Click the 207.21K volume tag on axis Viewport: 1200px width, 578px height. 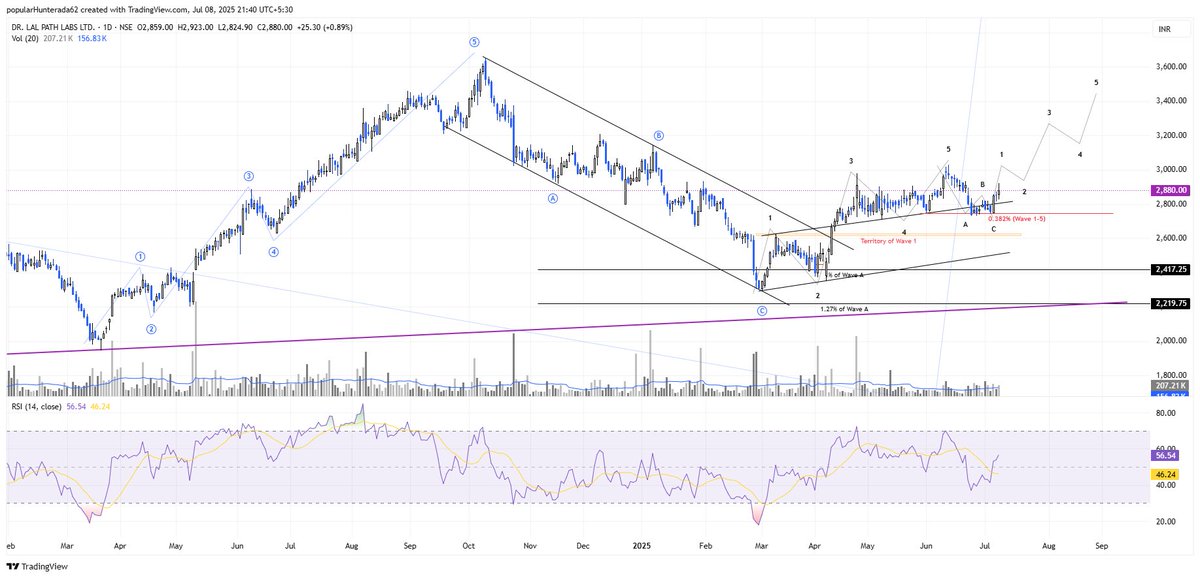(x=1169, y=384)
